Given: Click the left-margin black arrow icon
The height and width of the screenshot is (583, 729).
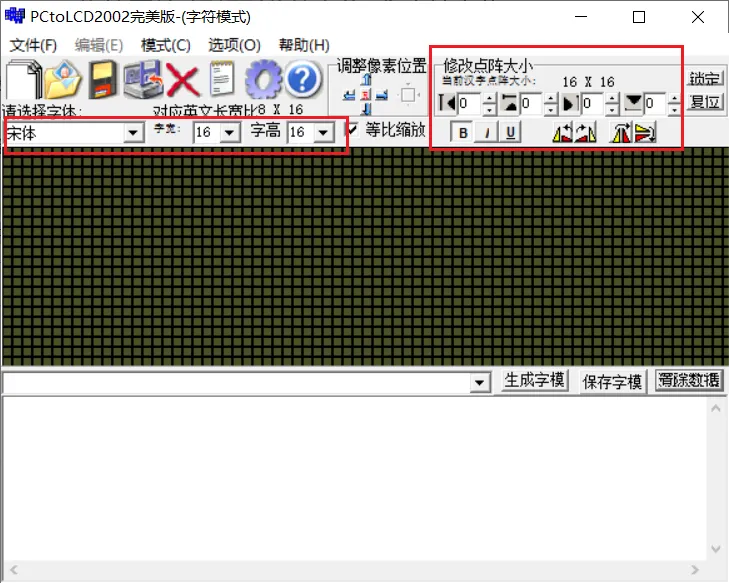Looking at the screenshot, I should [x=447, y=103].
